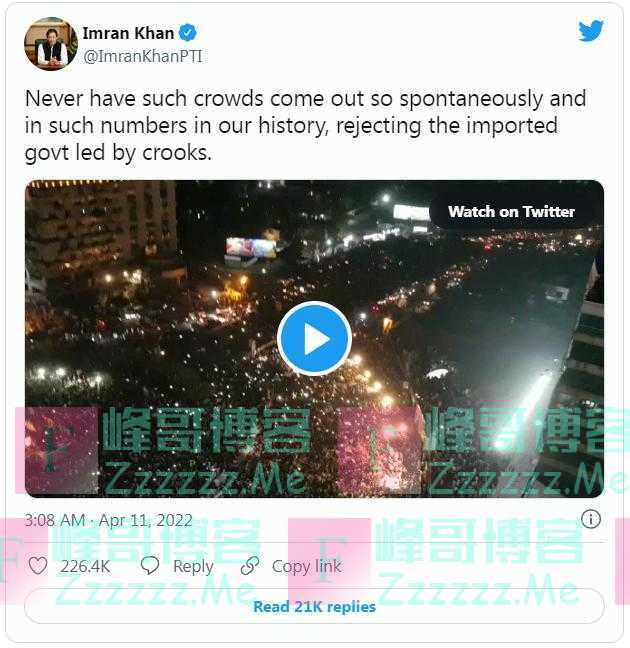Open the @ImranKhanPTI handle link
630x648 pixels.
pyautogui.click(x=143, y=56)
